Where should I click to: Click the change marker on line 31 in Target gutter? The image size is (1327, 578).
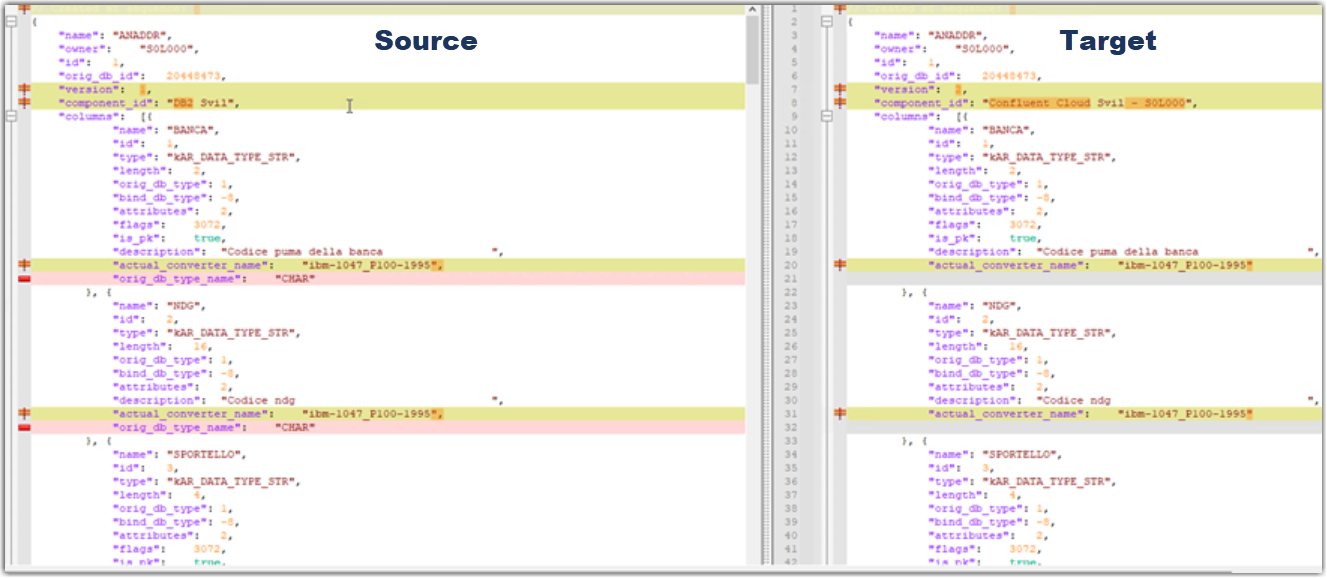pos(839,413)
